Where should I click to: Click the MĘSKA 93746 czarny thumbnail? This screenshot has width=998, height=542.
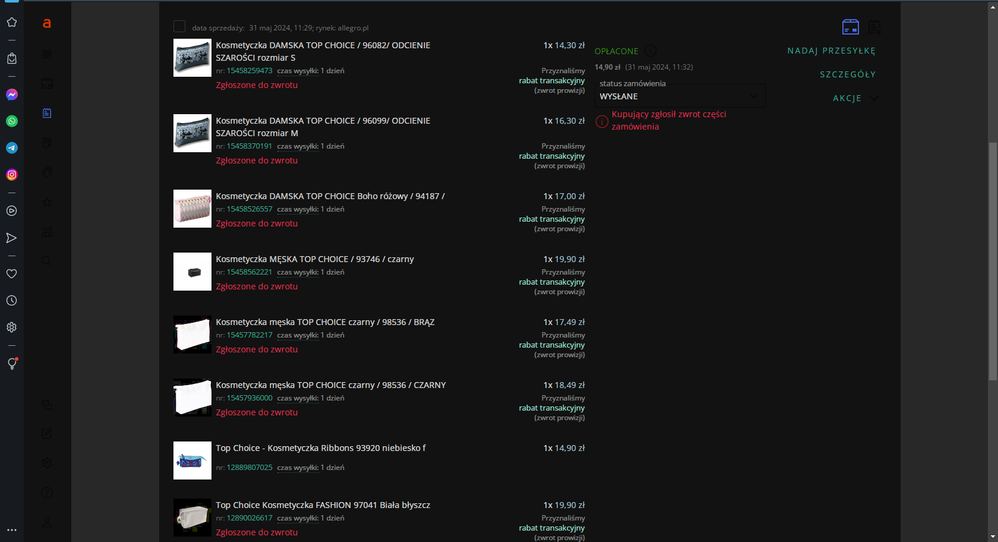(x=192, y=272)
